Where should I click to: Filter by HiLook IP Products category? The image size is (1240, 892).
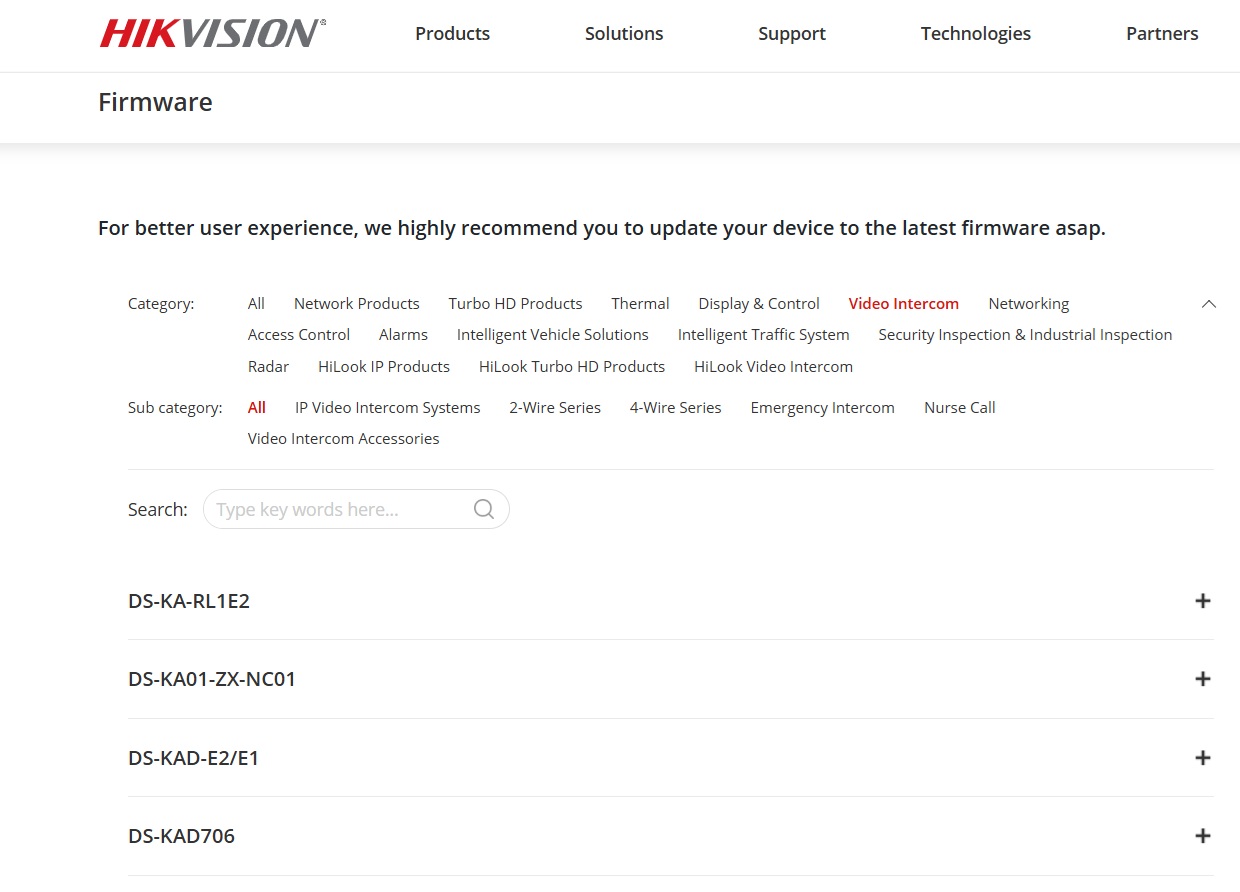click(x=384, y=367)
